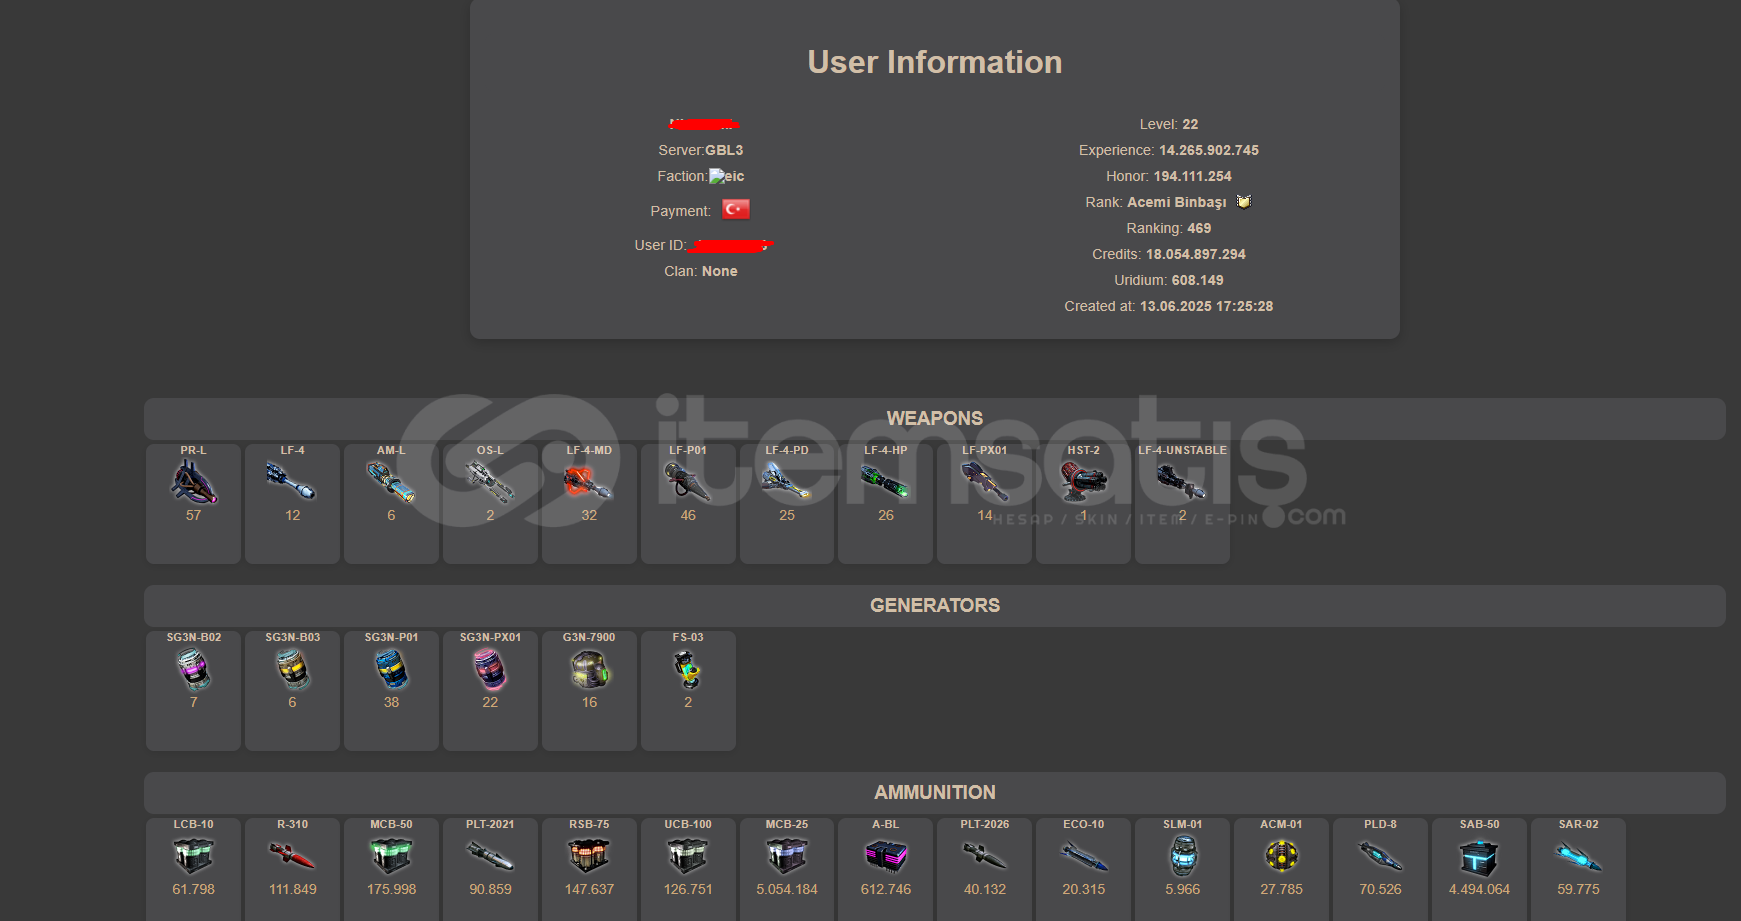The image size is (1741, 921).
Task: Select the OS-L weapon icon
Action: point(490,482)
